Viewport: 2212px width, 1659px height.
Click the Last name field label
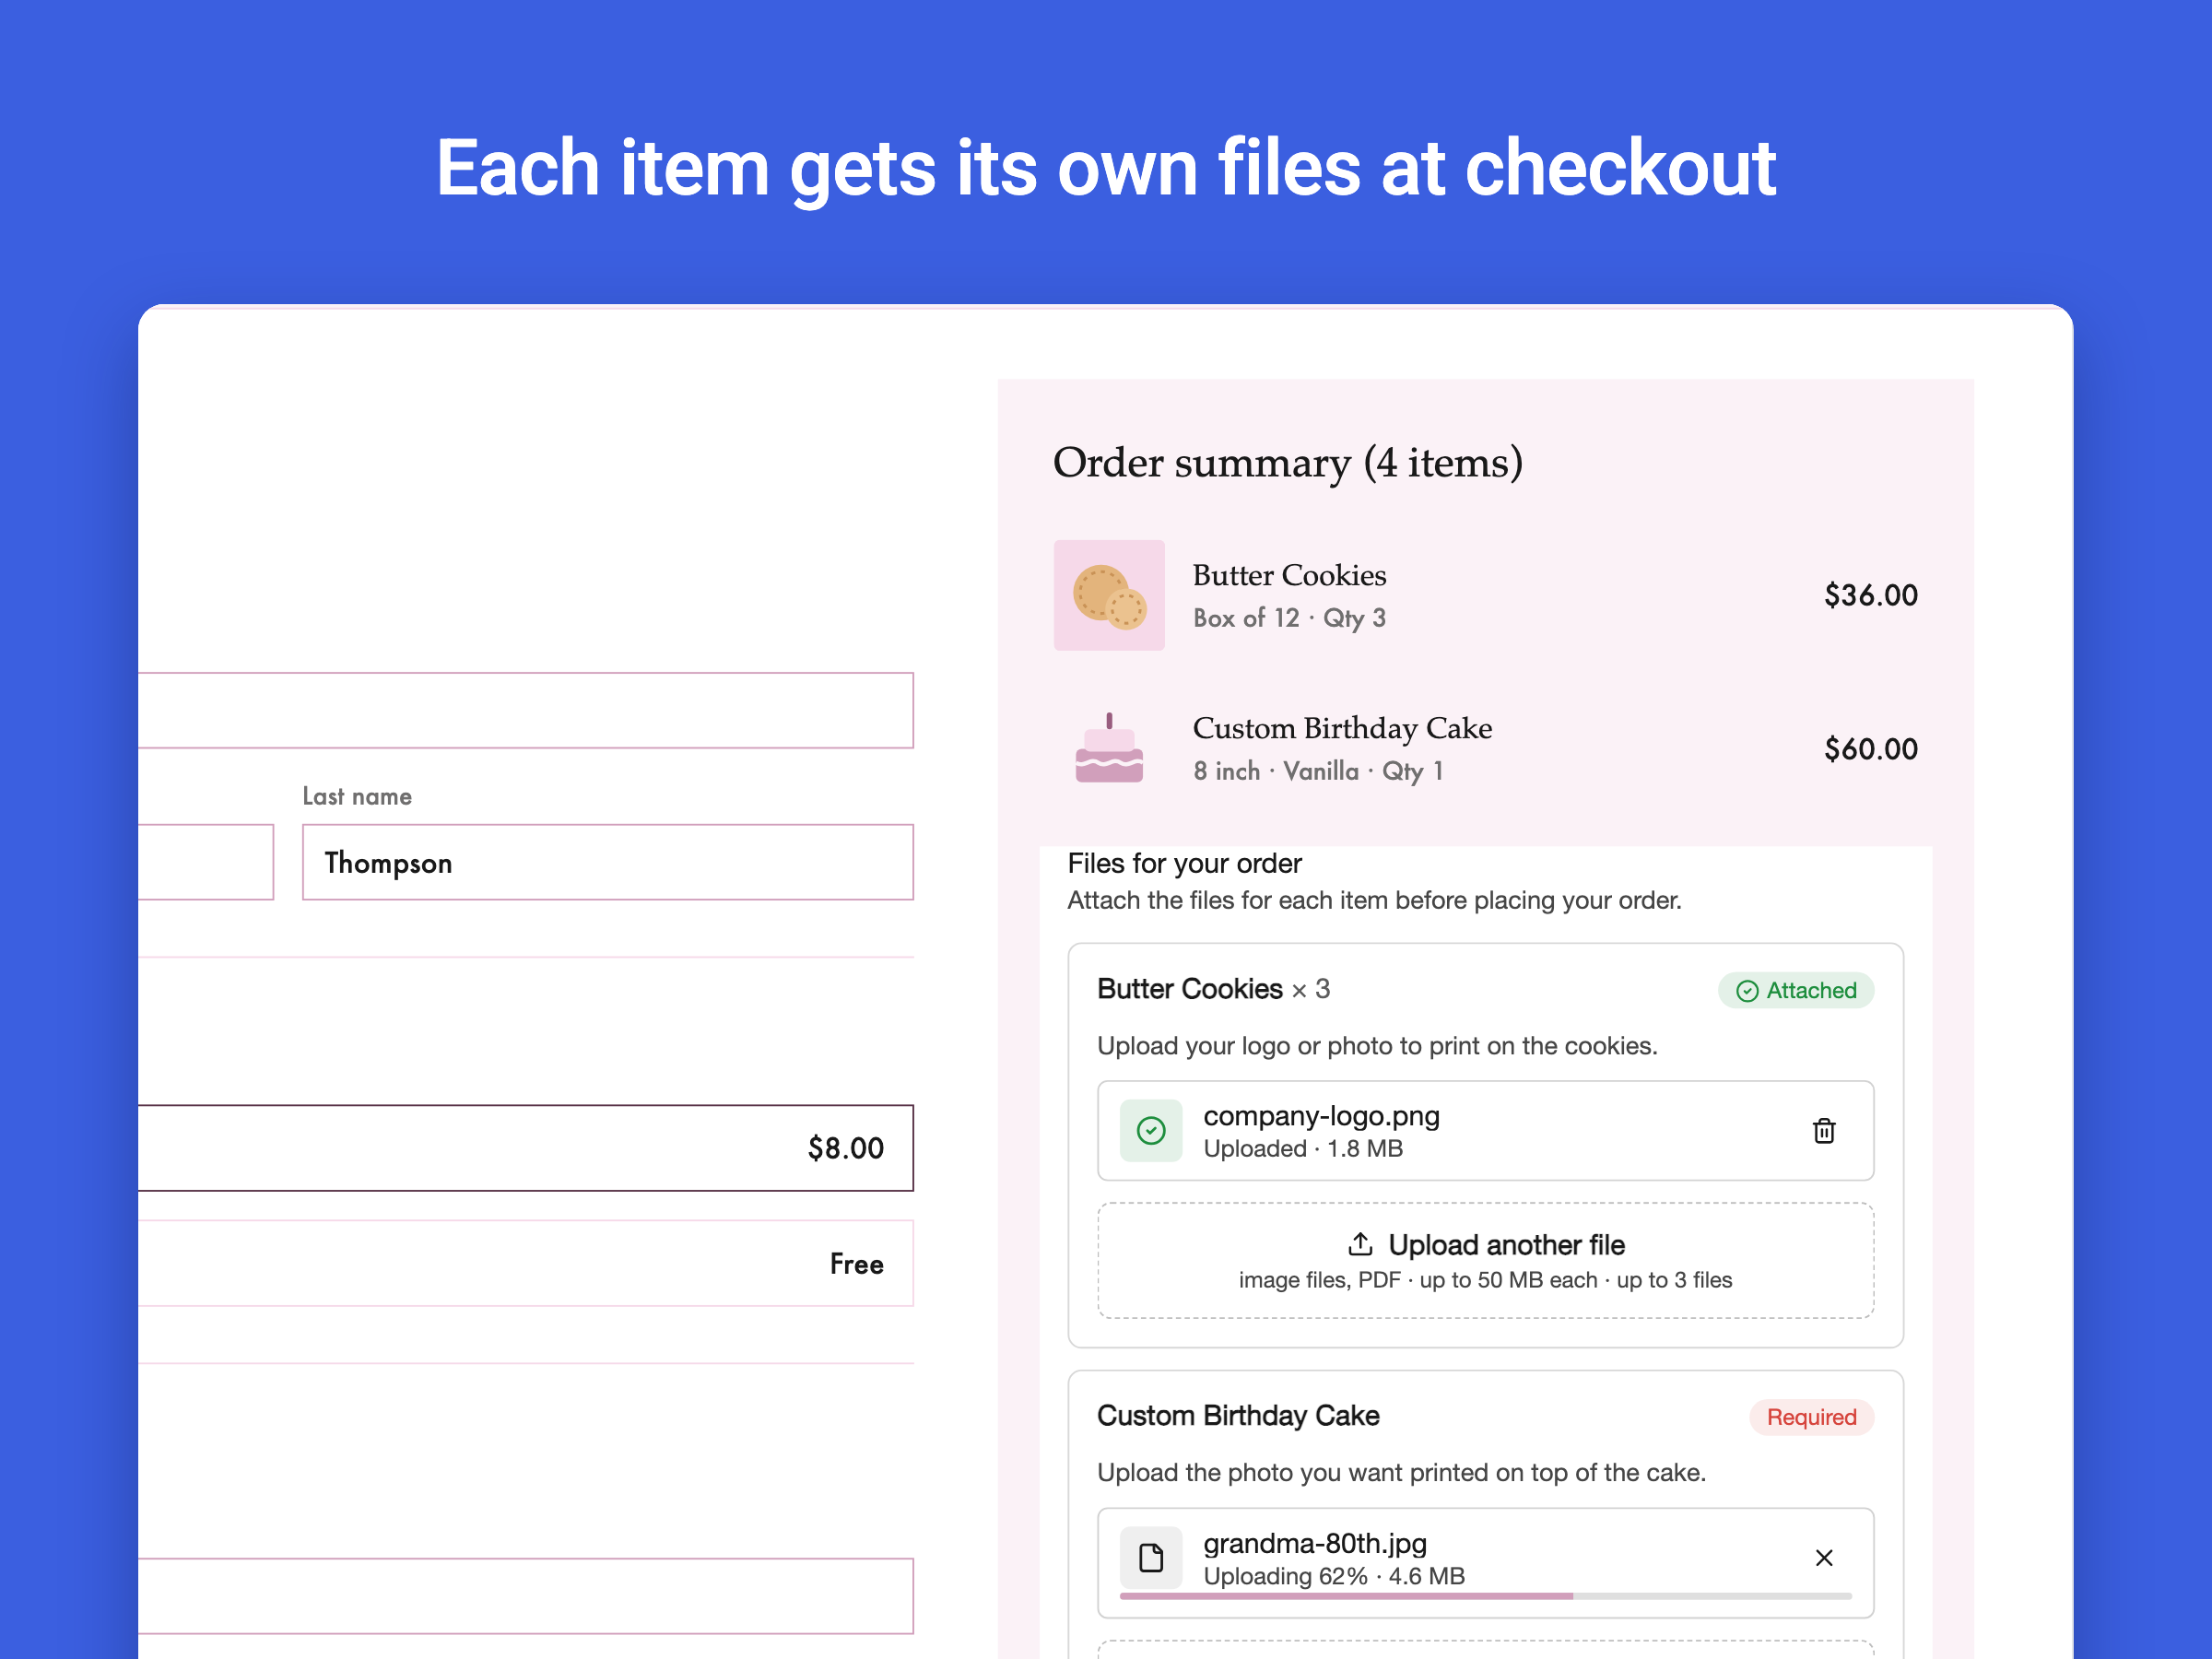pyautogui.click(x=357, y=796)
